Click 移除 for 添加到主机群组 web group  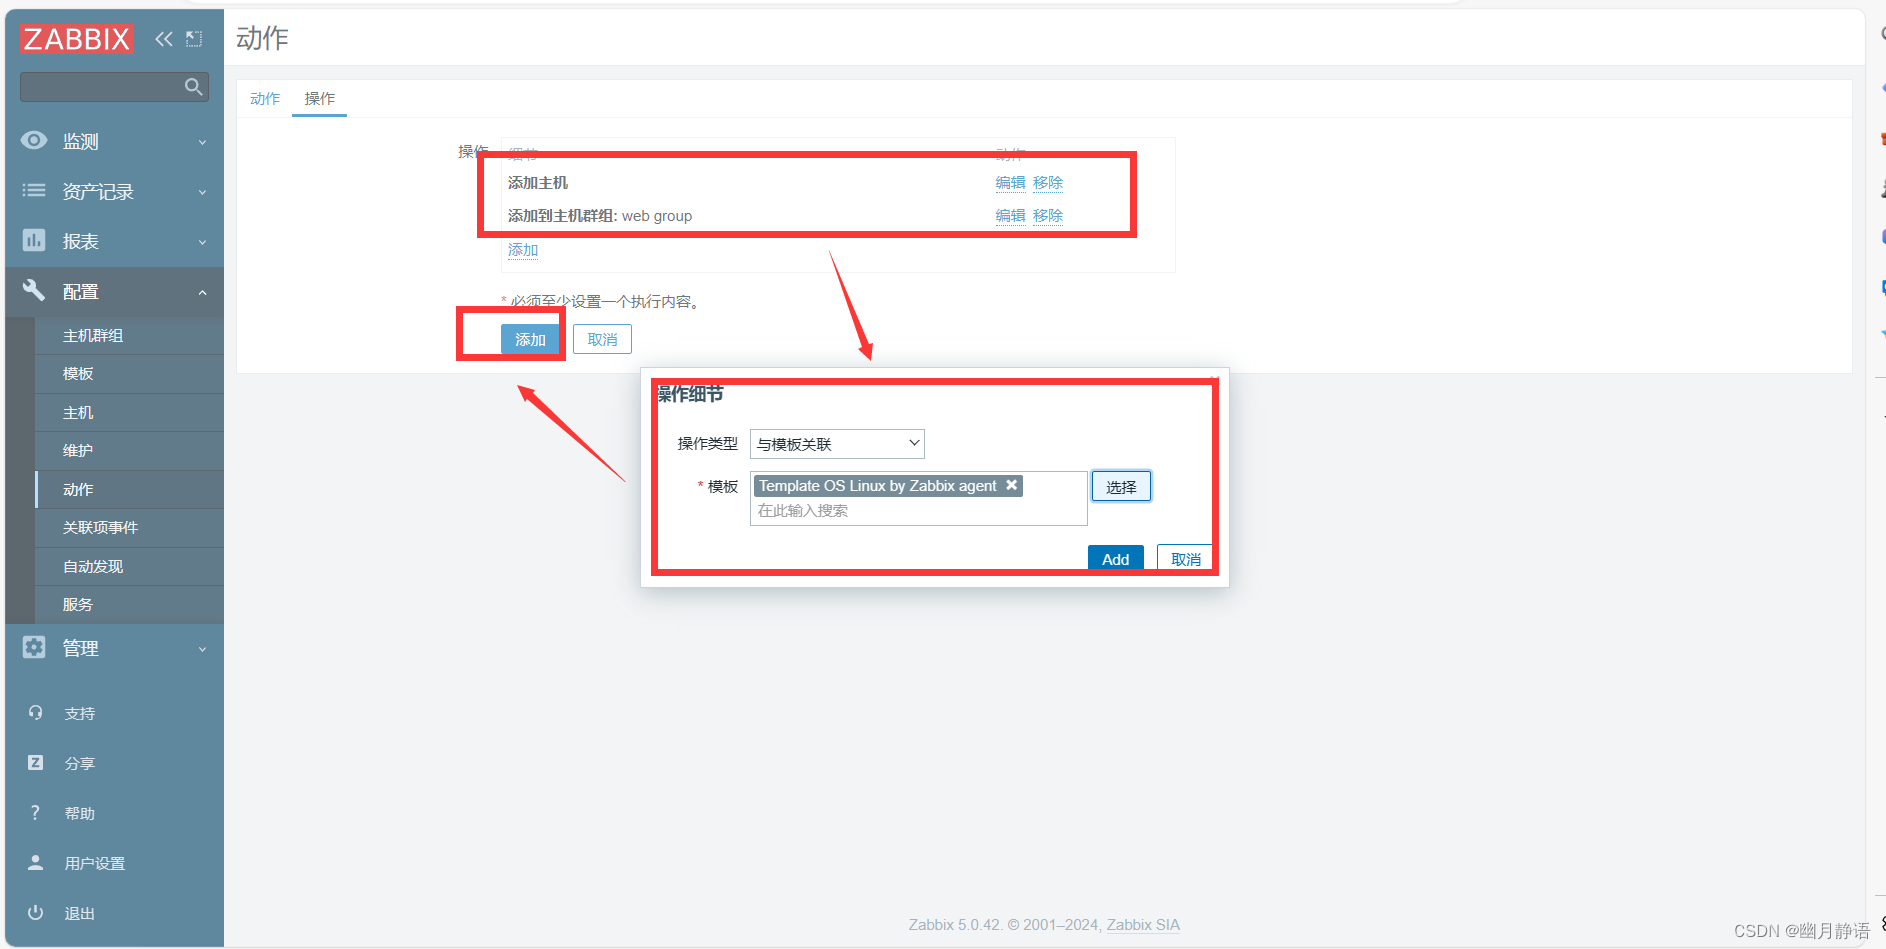tap(1048, 216)
